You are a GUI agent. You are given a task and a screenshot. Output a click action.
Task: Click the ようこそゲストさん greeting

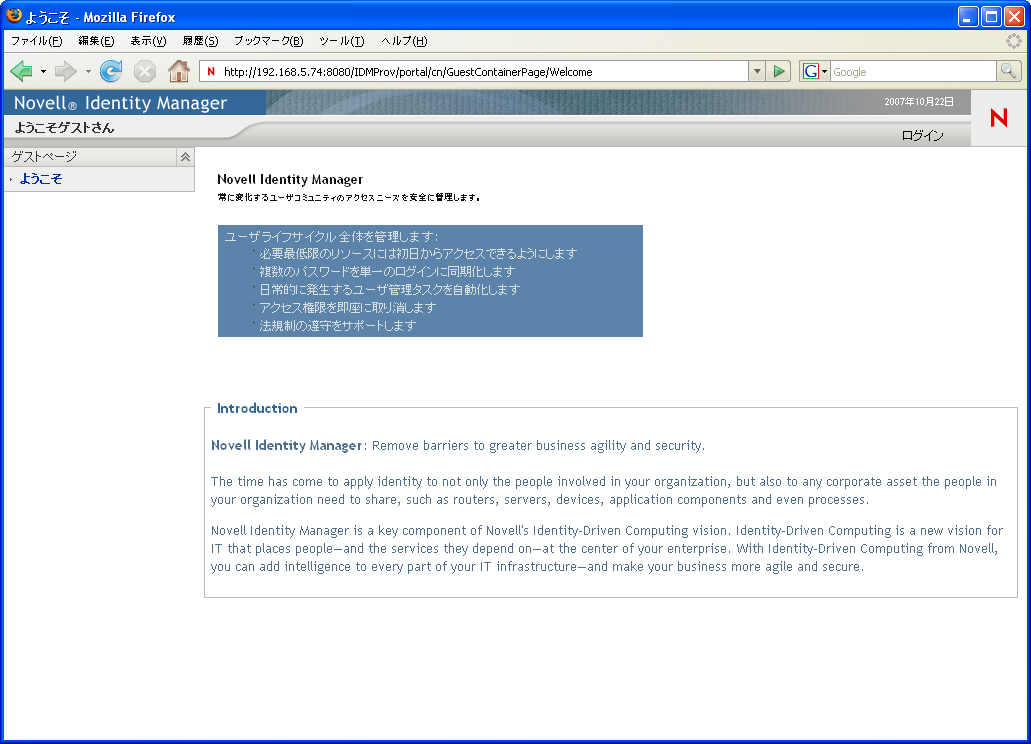[64, 128]
